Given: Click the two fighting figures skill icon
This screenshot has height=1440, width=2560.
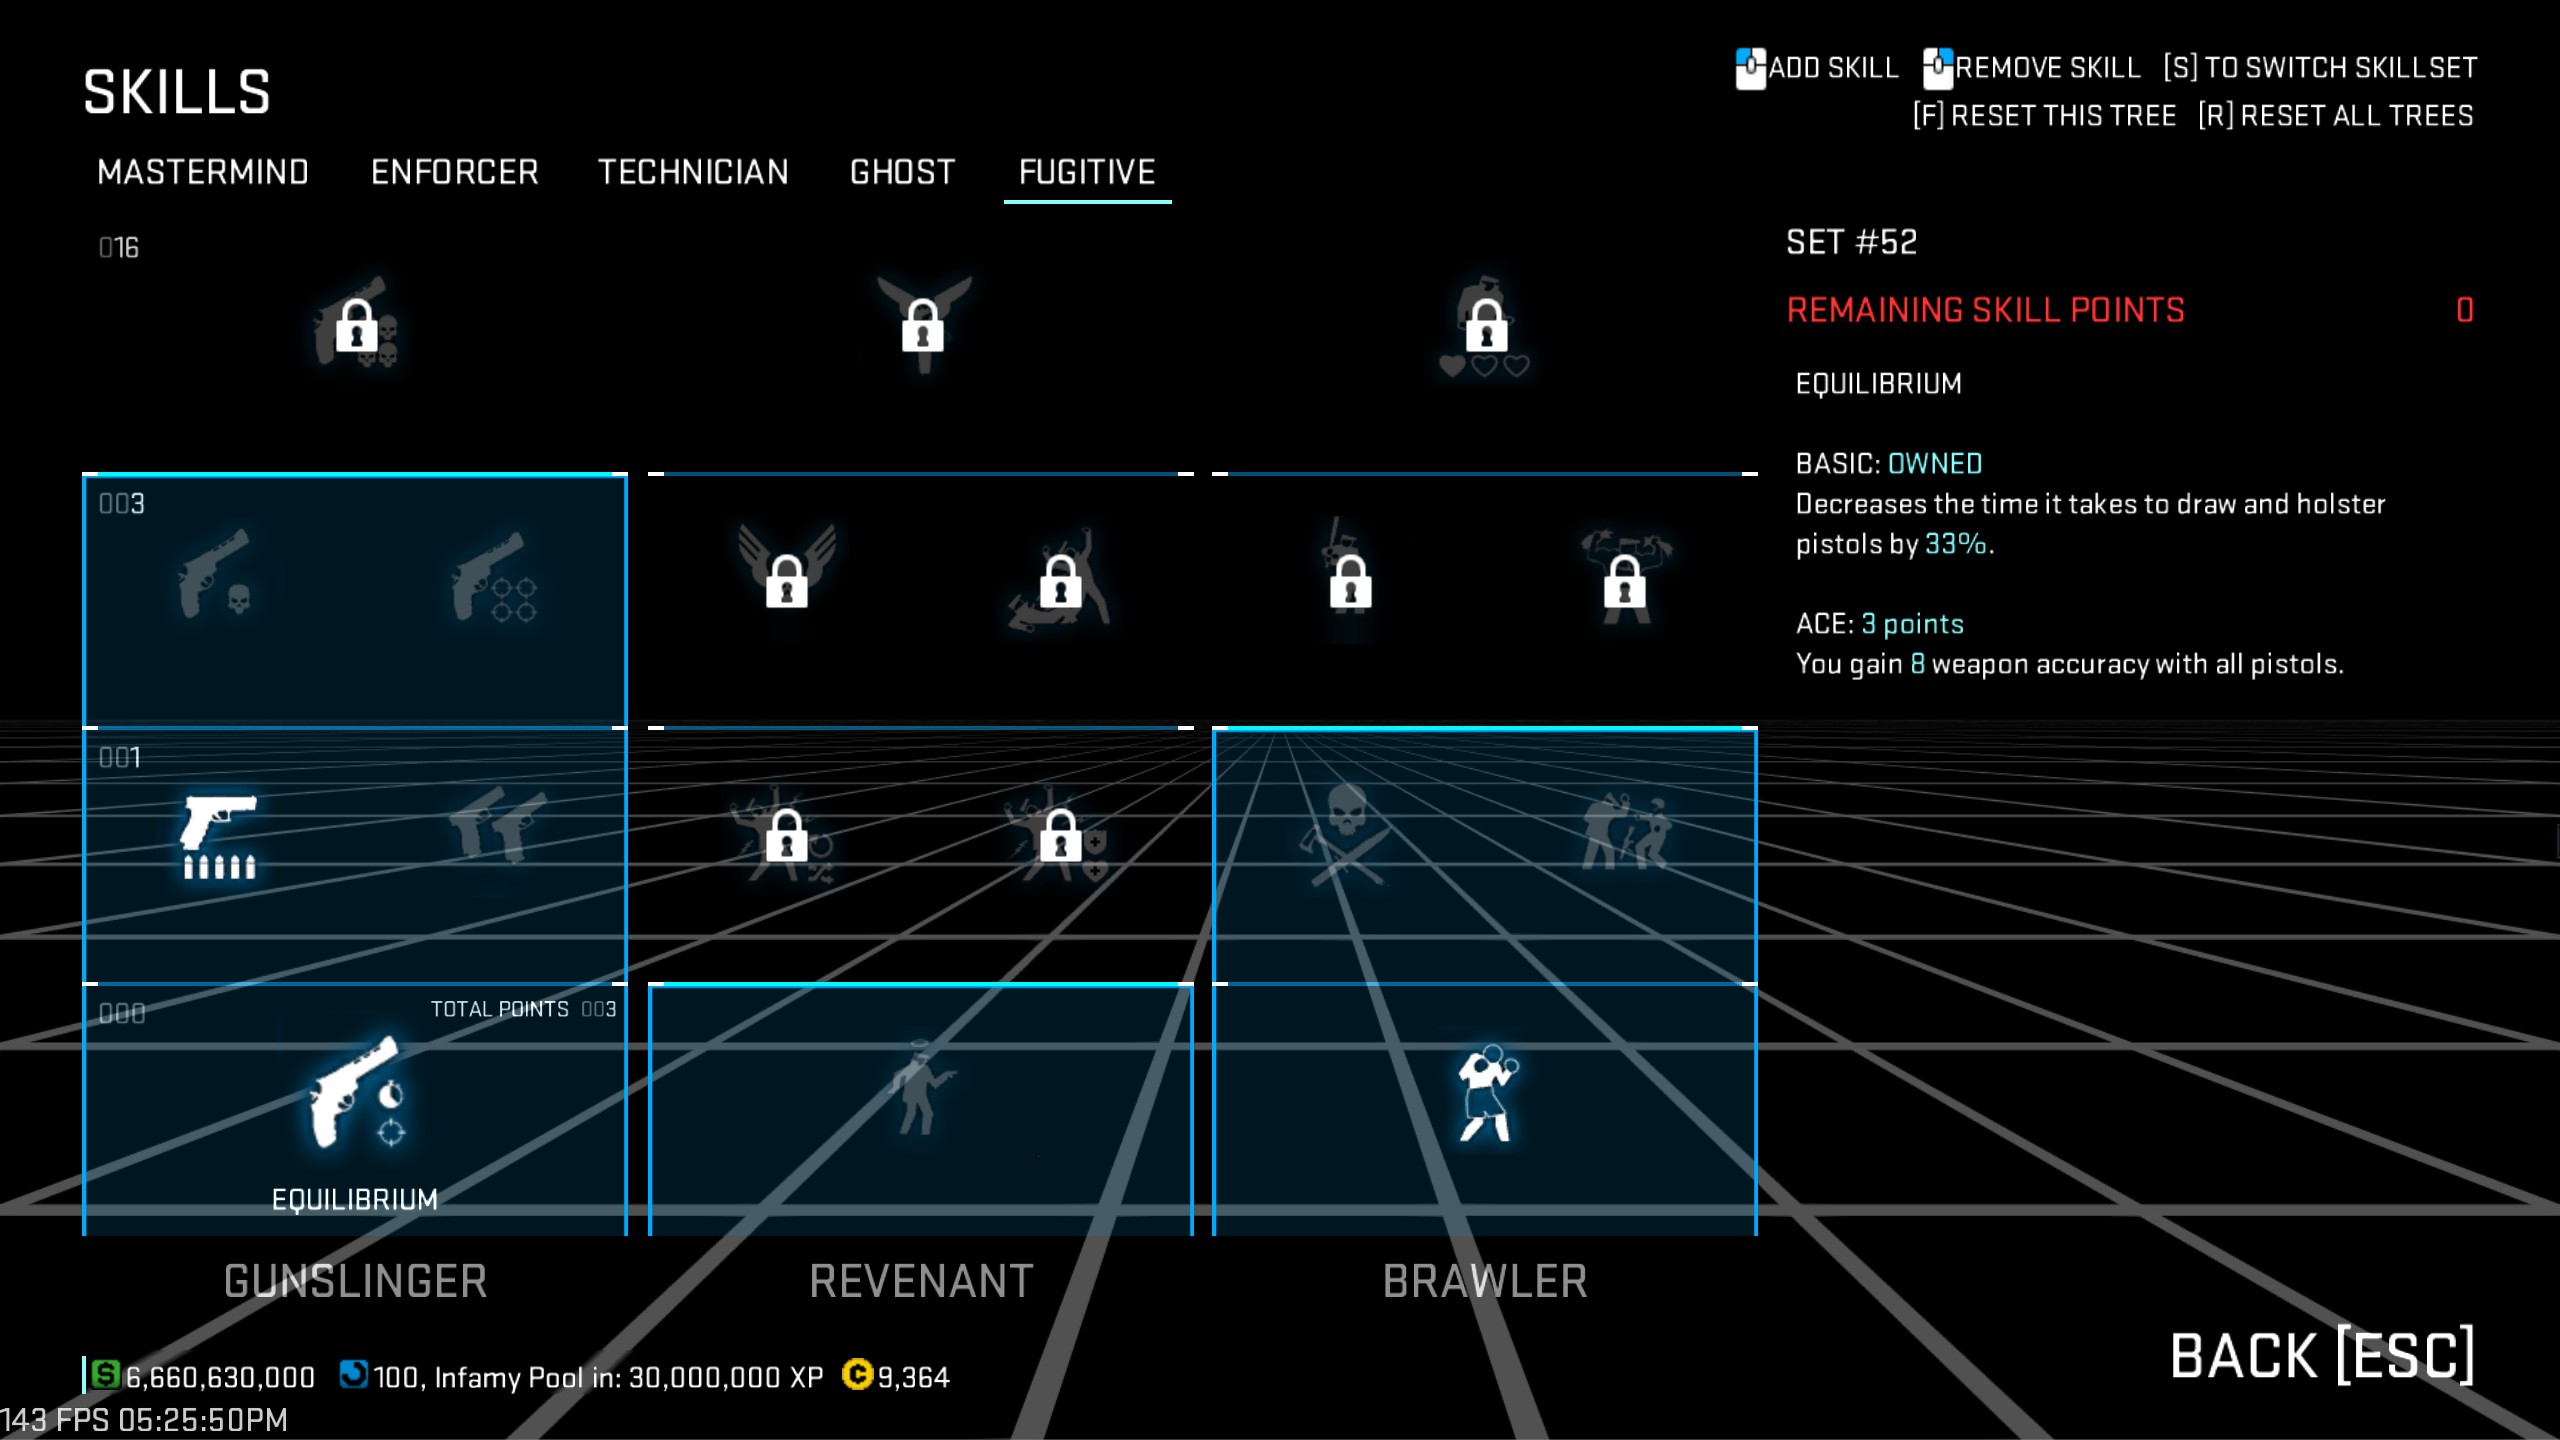Looking at the screenshot, I should click(x=1624, y=832).
